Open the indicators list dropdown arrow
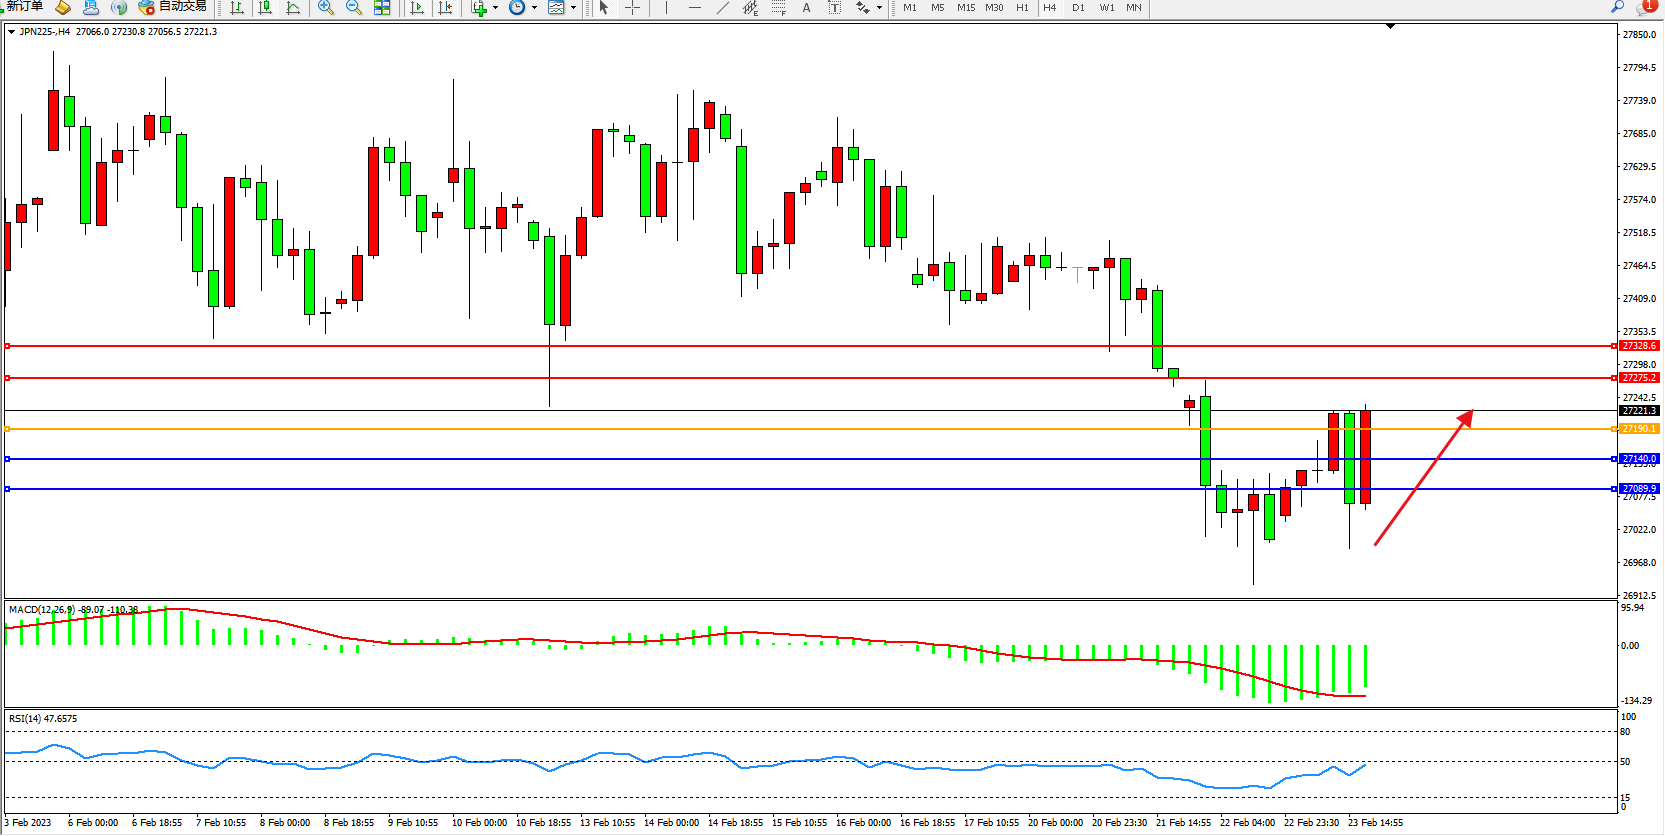1665x836 pixels. click(495, 8)
